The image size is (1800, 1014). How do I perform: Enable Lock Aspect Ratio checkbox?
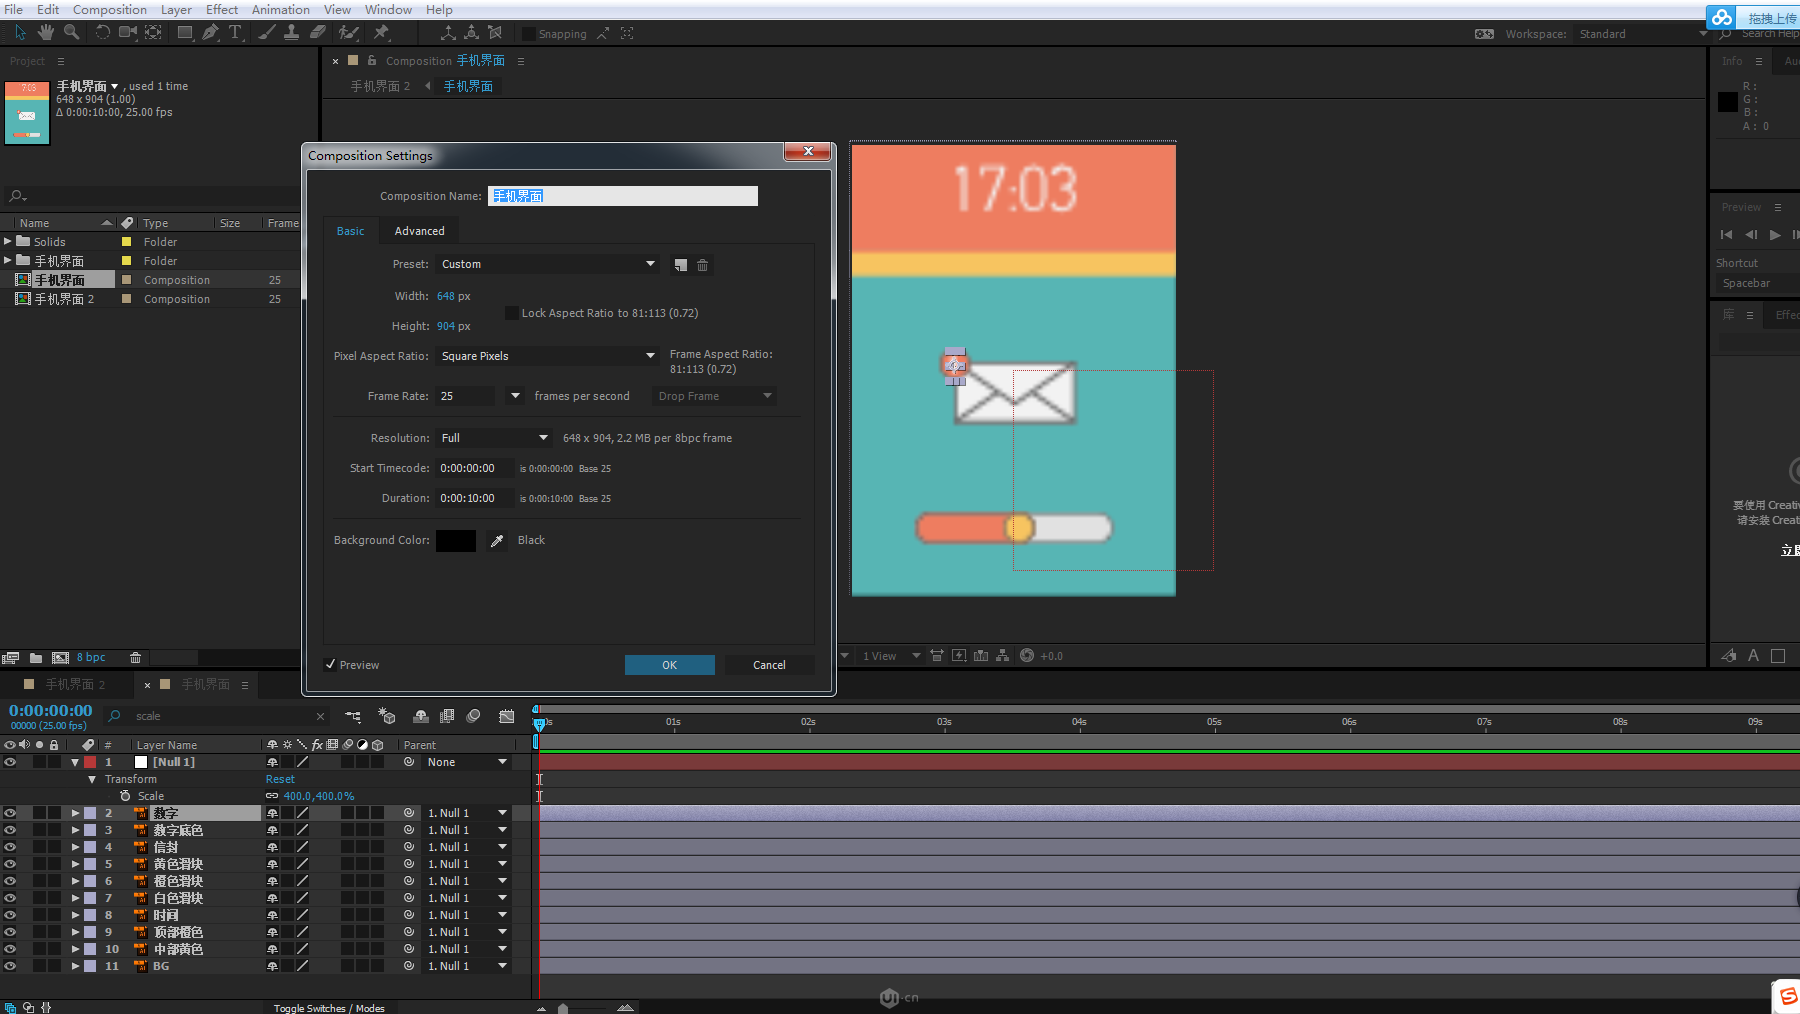512,313
